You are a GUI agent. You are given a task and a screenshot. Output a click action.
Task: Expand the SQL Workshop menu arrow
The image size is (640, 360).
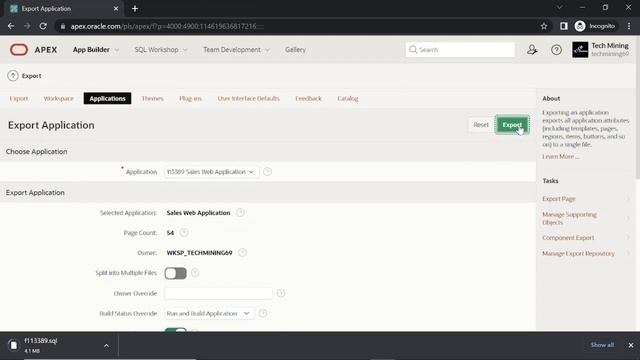click(x=185, y=50)
